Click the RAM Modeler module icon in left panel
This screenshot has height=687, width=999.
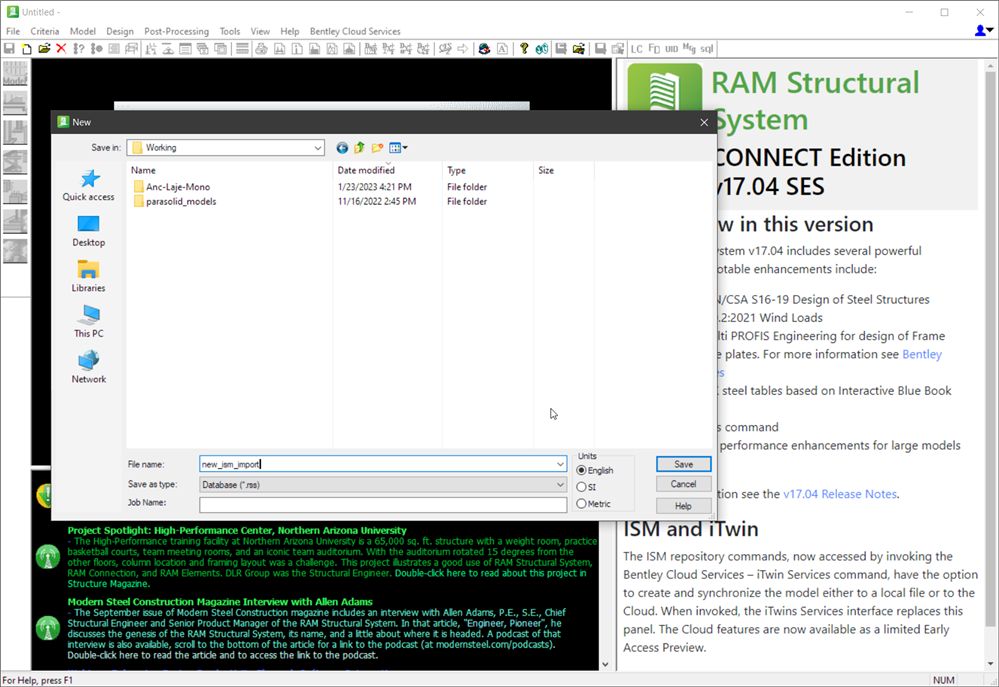tap(15, 73)
